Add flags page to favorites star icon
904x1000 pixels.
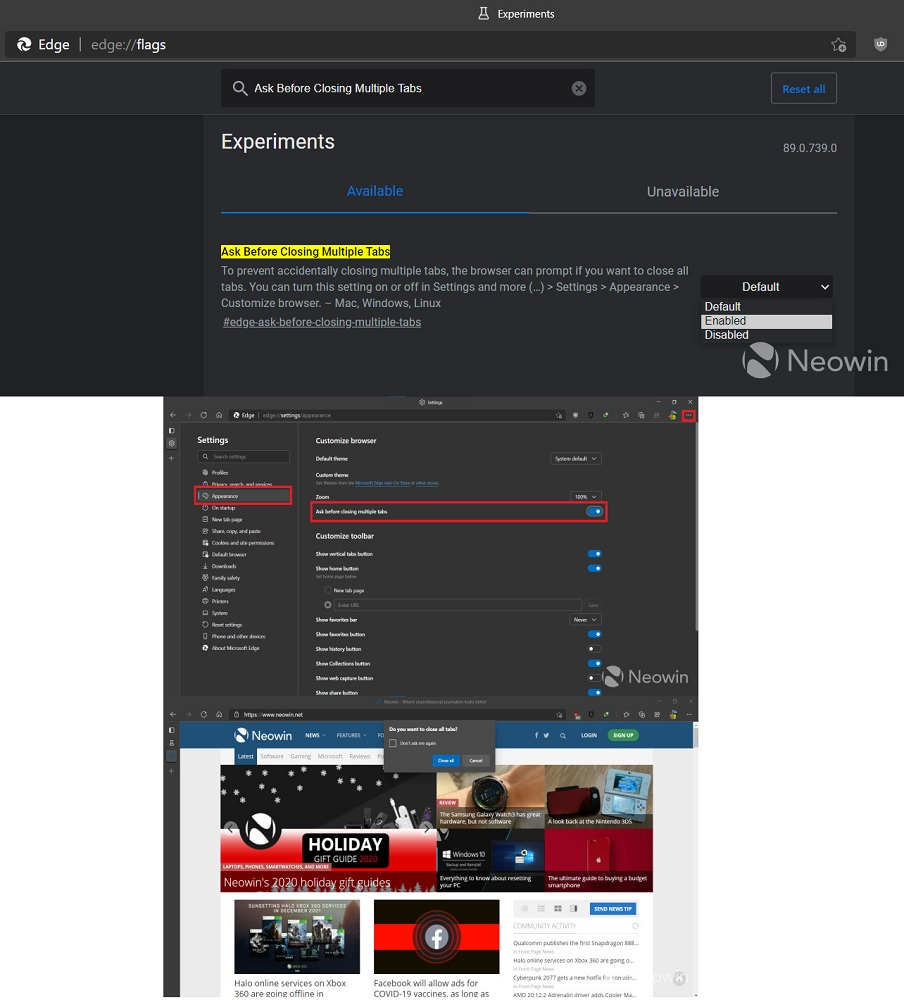coord(838,45)
